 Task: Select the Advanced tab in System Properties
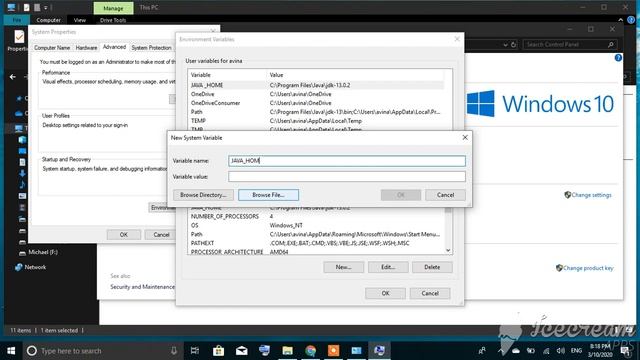(114, 47)
